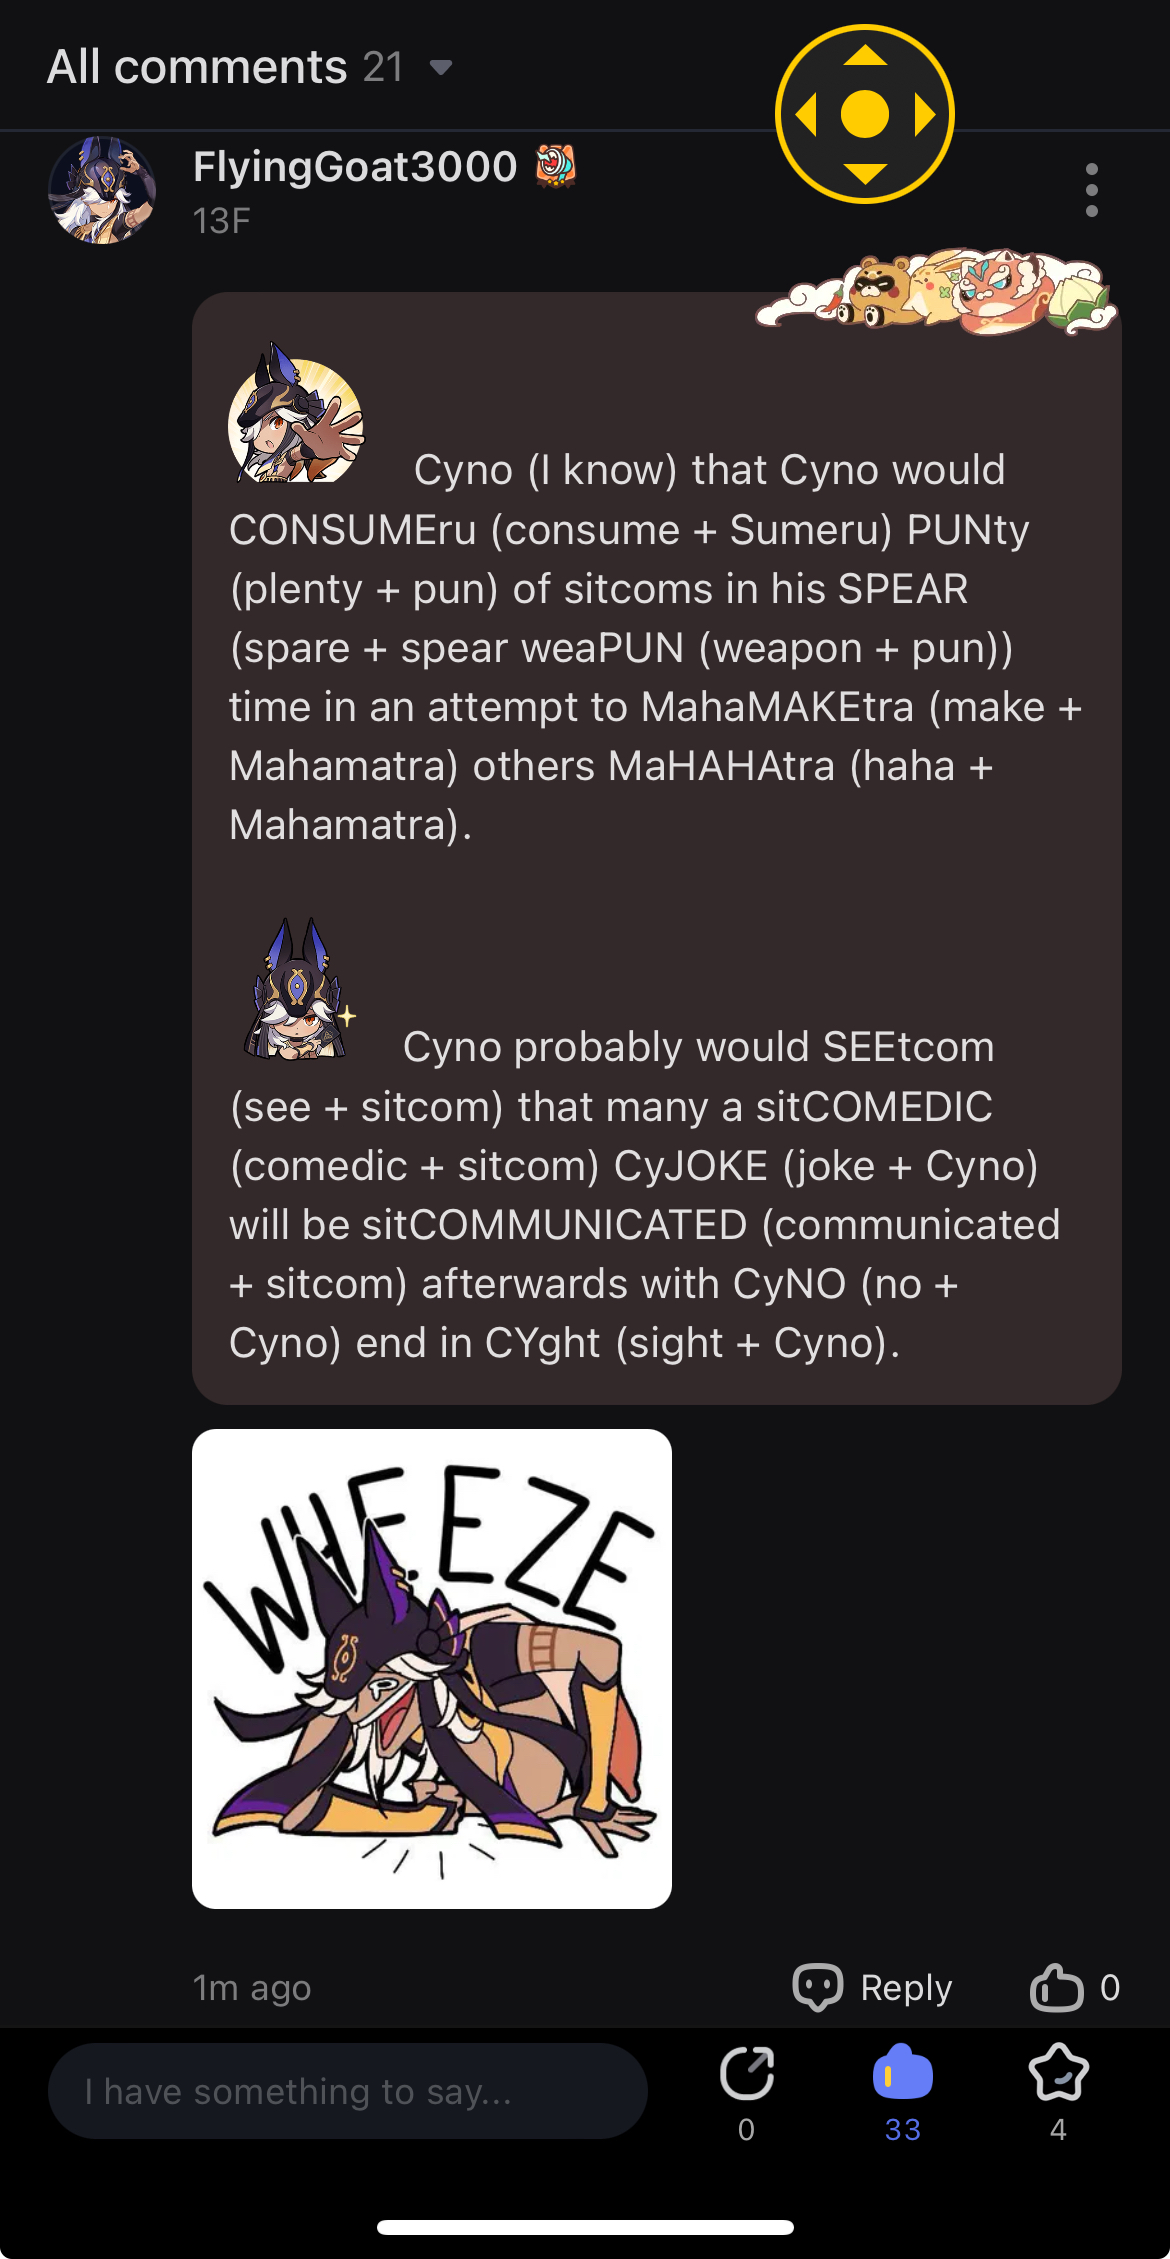The height and width of the screenshot is (2259, 1170).
Task: Click the Reply text button
Action: 906,1987
